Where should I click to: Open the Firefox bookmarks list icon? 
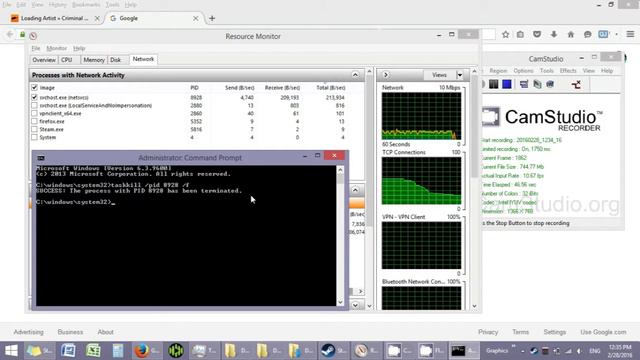pos(520,35)
